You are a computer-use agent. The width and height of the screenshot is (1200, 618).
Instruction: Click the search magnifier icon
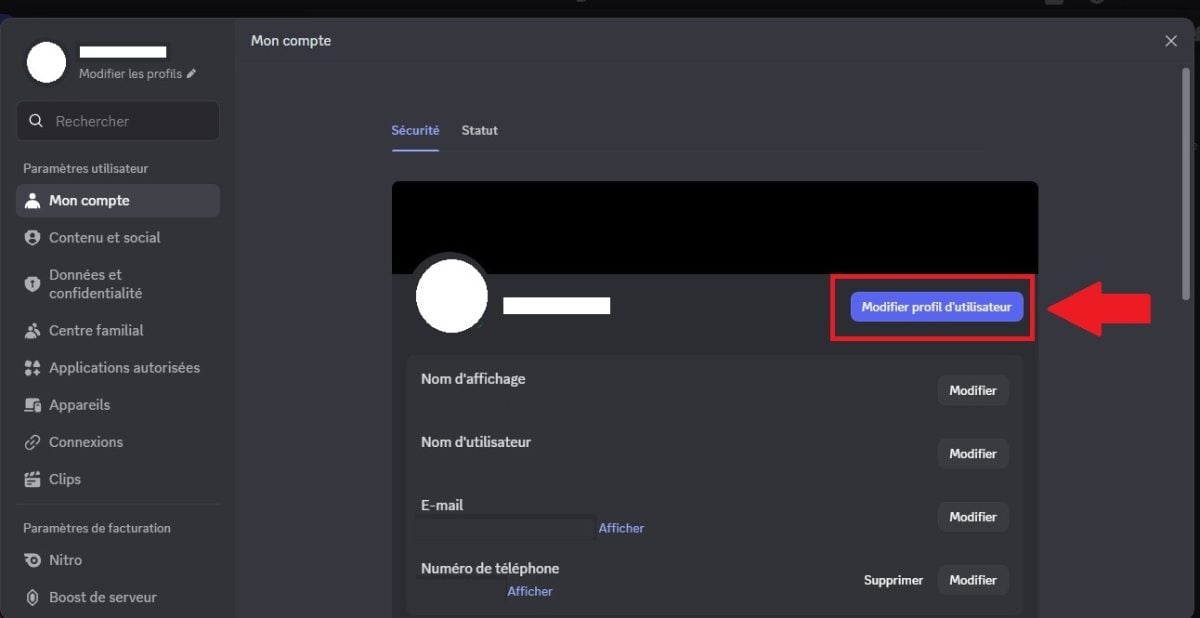pyautogui.click(x=37, y=120)
